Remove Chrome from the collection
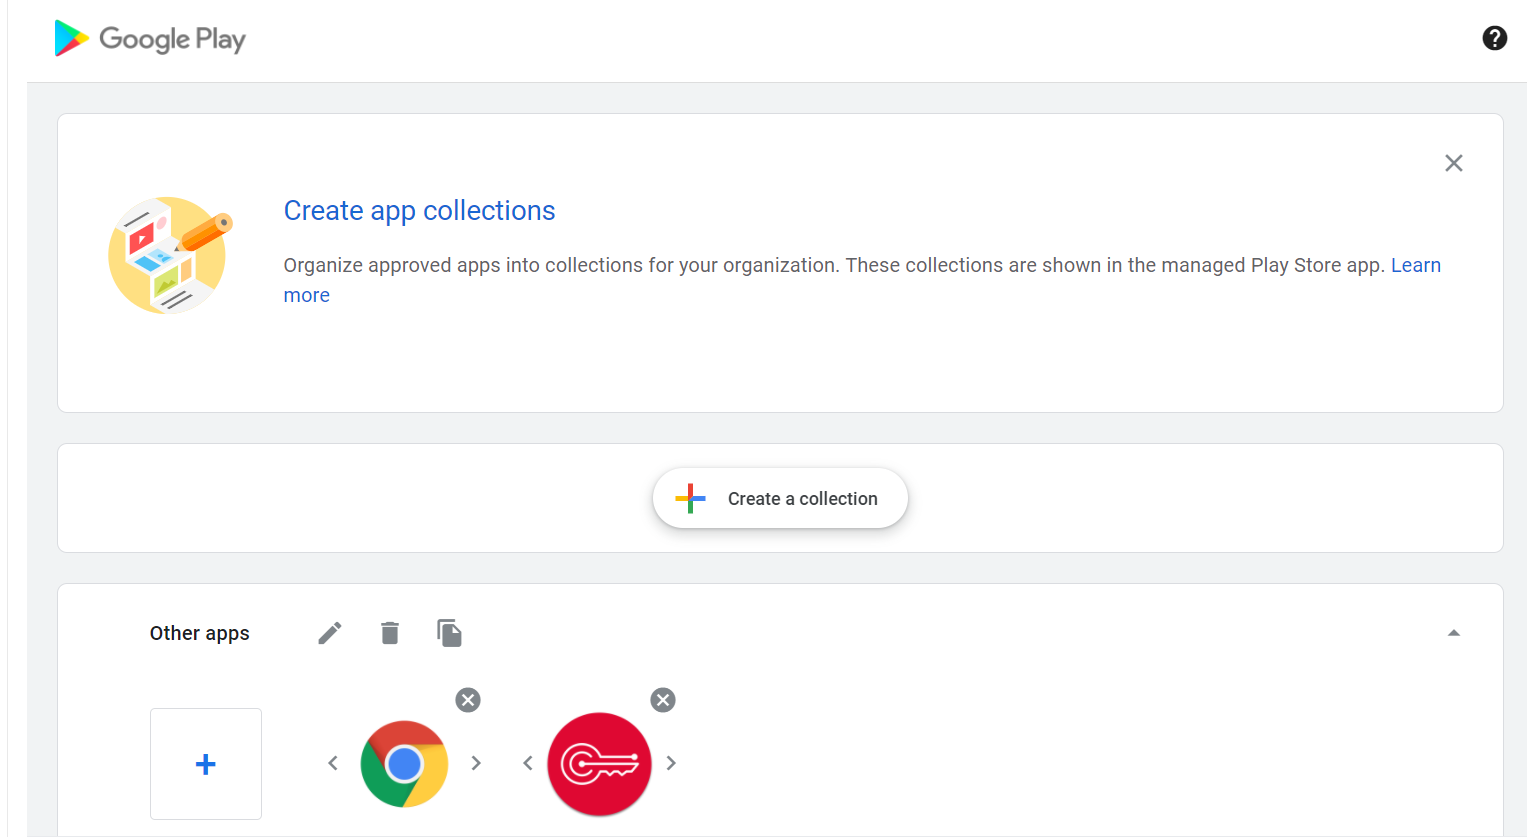 (467, 700)
